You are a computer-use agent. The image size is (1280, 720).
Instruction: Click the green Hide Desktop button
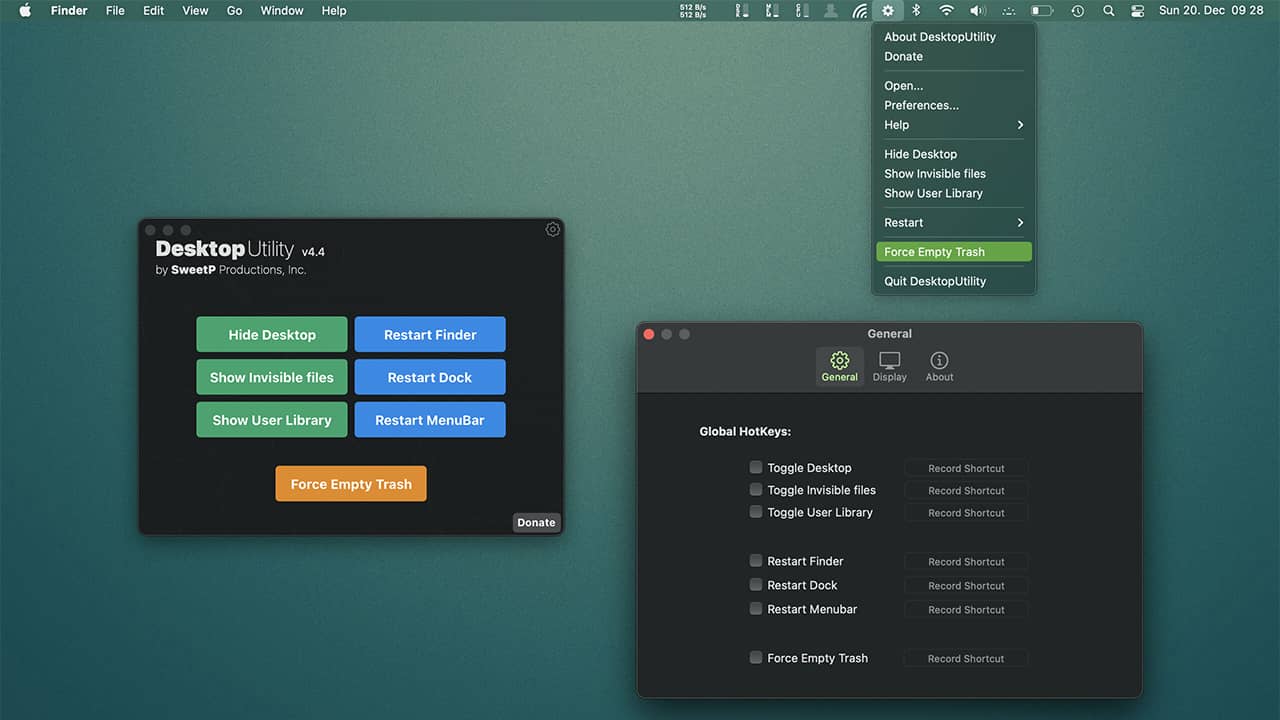coord(272,334)
